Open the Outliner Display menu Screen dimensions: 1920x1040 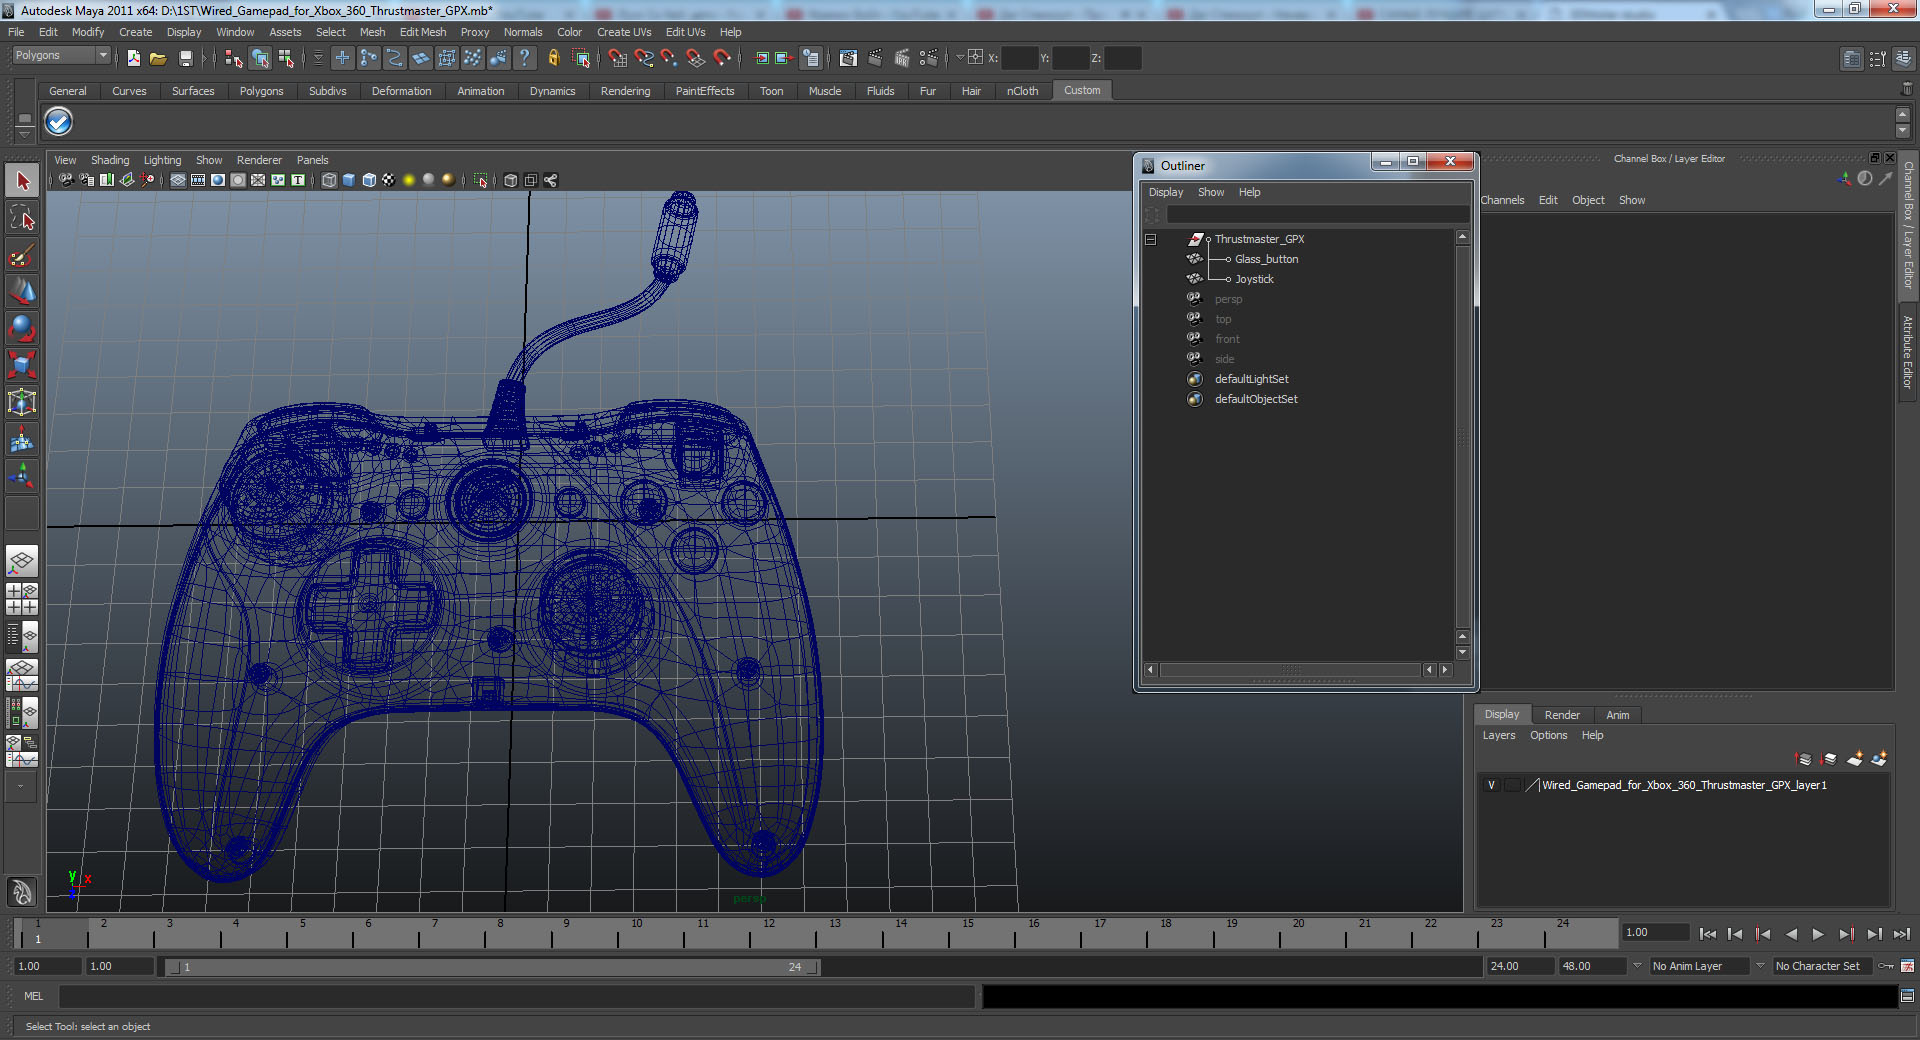coord(1166,192)
